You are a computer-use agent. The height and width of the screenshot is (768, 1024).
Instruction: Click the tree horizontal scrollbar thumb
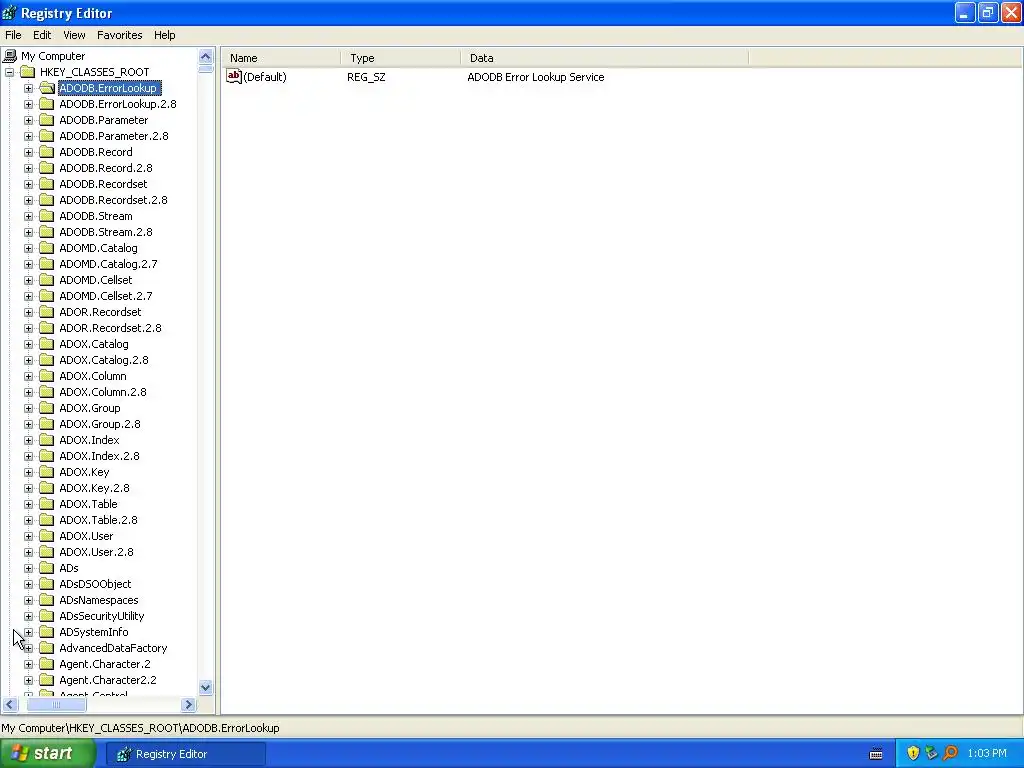(56, 705)
